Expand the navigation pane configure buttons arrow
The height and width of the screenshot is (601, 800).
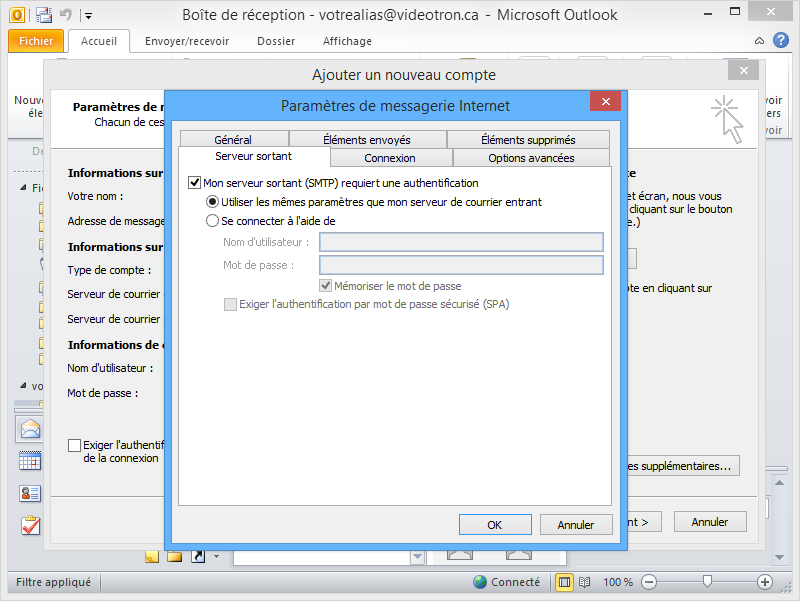pyautogui.click(x=216, y=557)
